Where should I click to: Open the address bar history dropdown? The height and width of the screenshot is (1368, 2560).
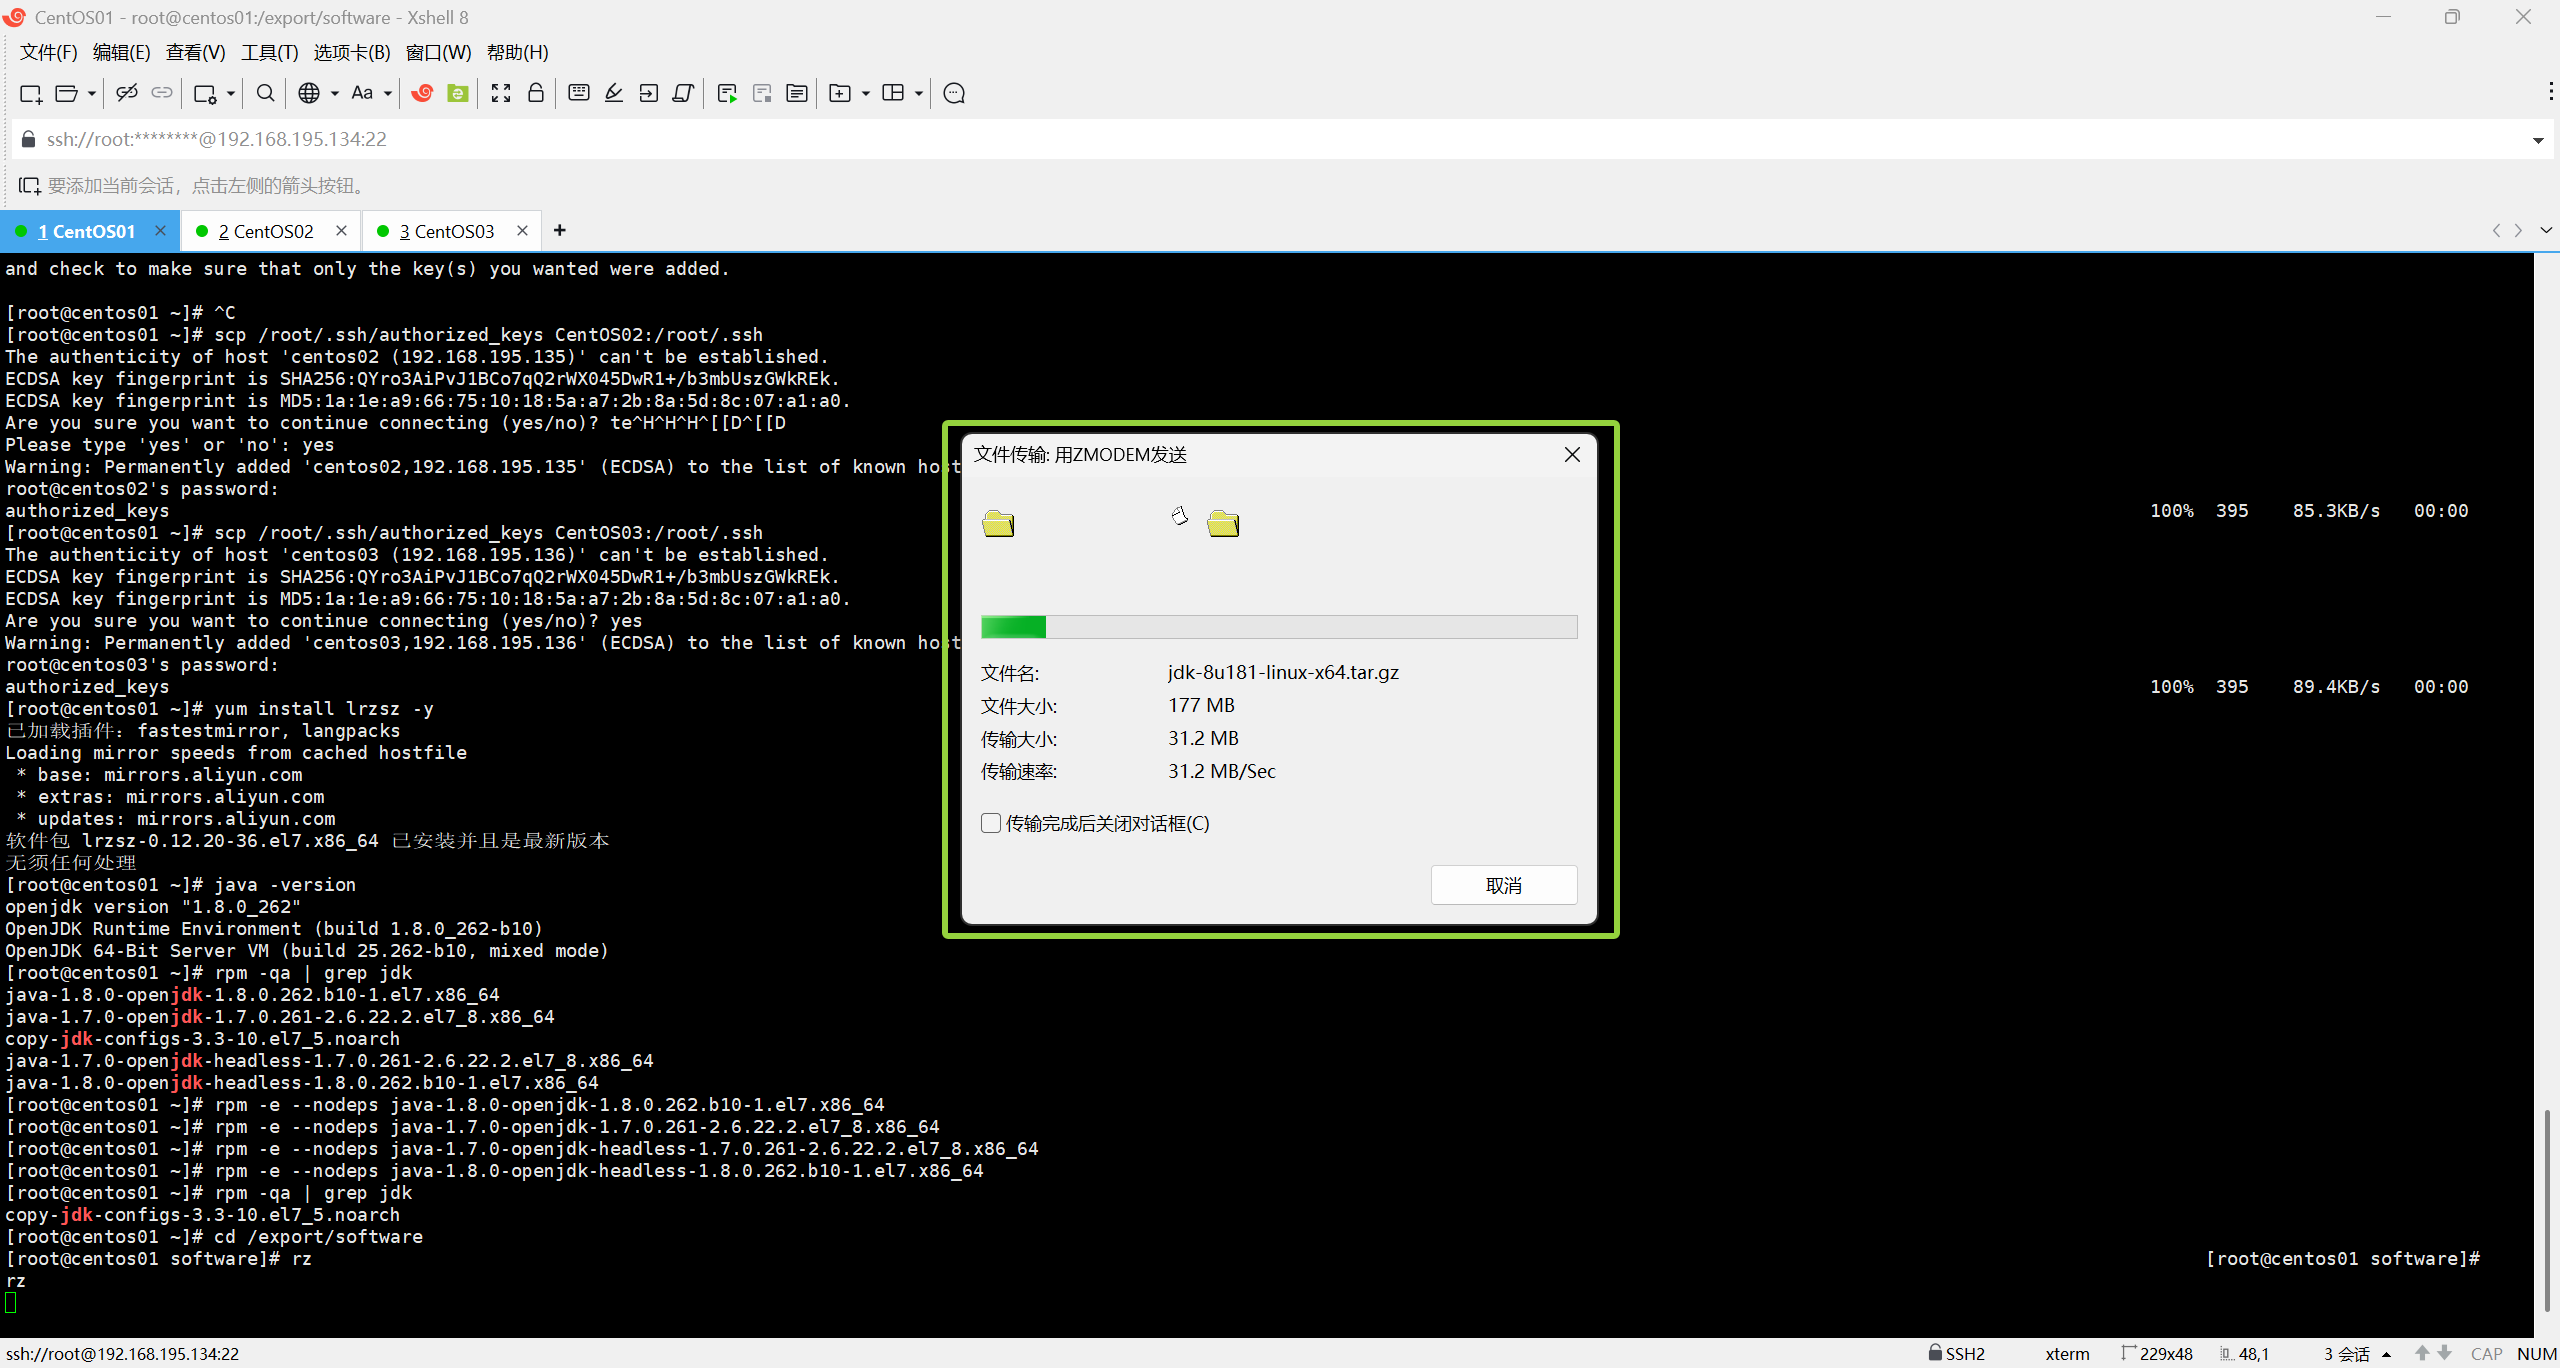2537,140
